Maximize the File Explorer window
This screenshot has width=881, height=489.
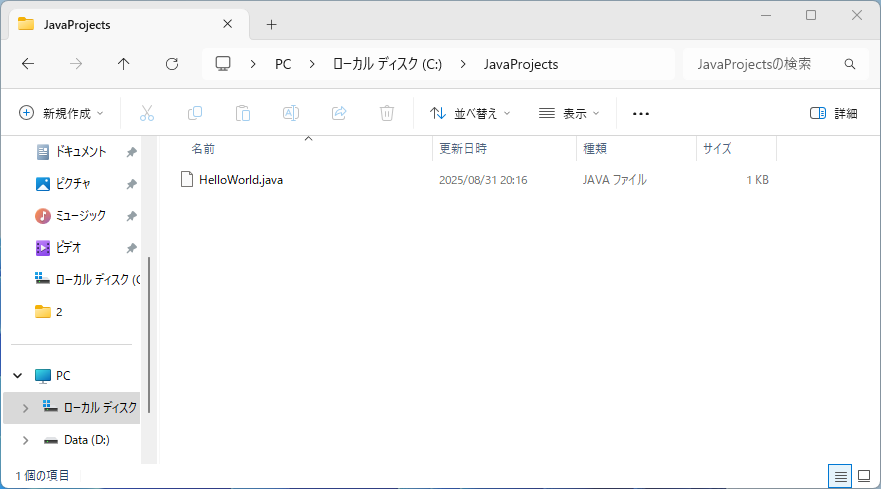click(811, 15)
